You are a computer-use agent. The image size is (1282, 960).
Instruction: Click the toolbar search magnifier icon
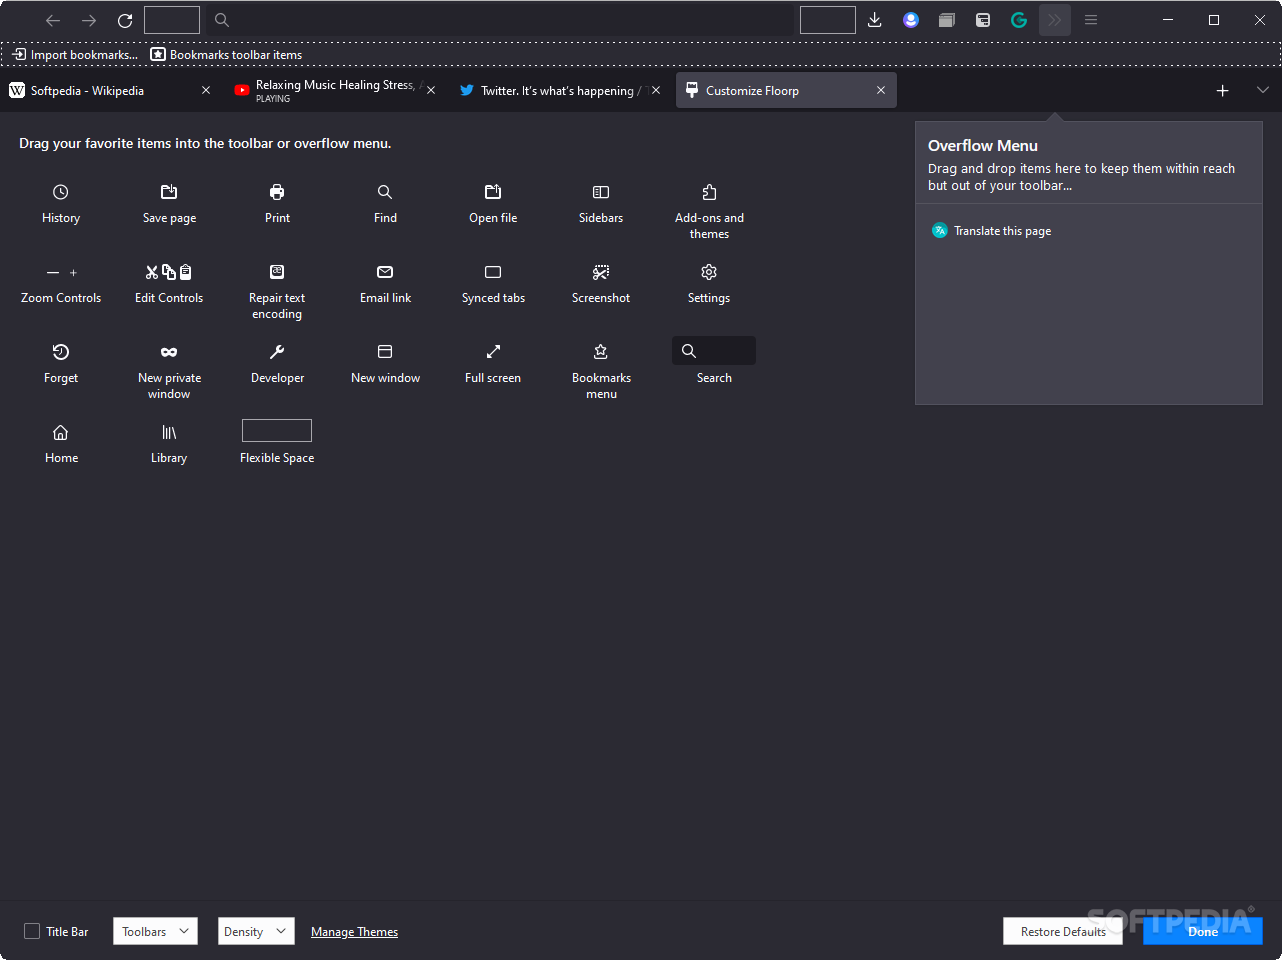[x=222, y=20]
